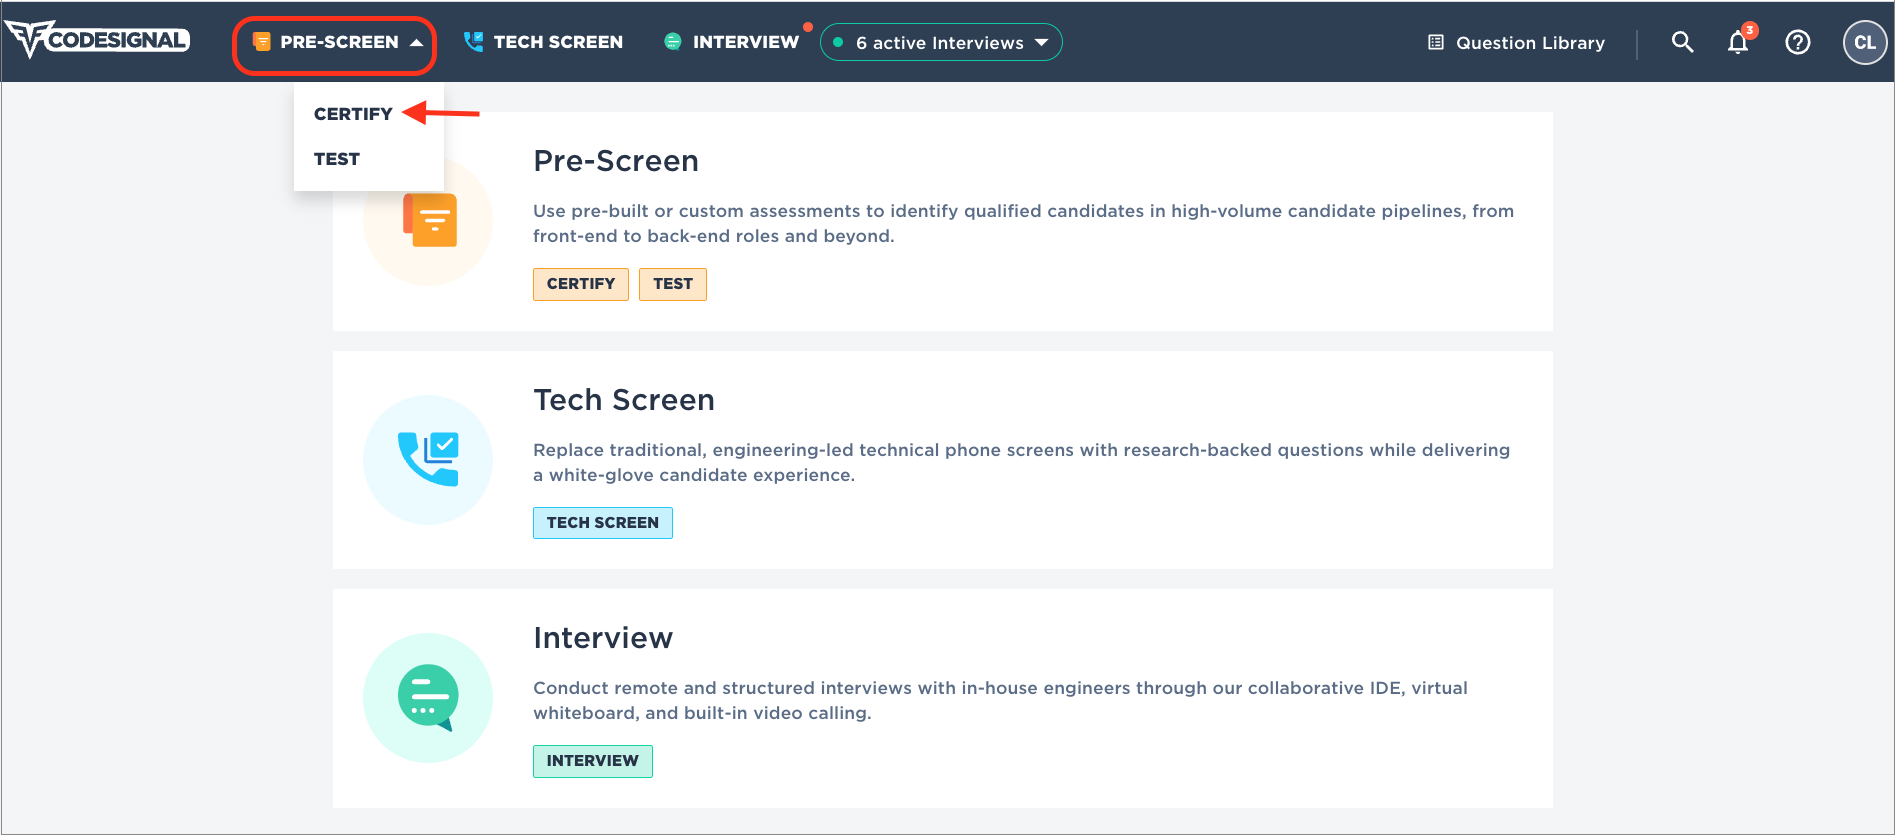Click the Interview card heading
The width and height of the screenshot is (1895, 835).
click(603, 638)
